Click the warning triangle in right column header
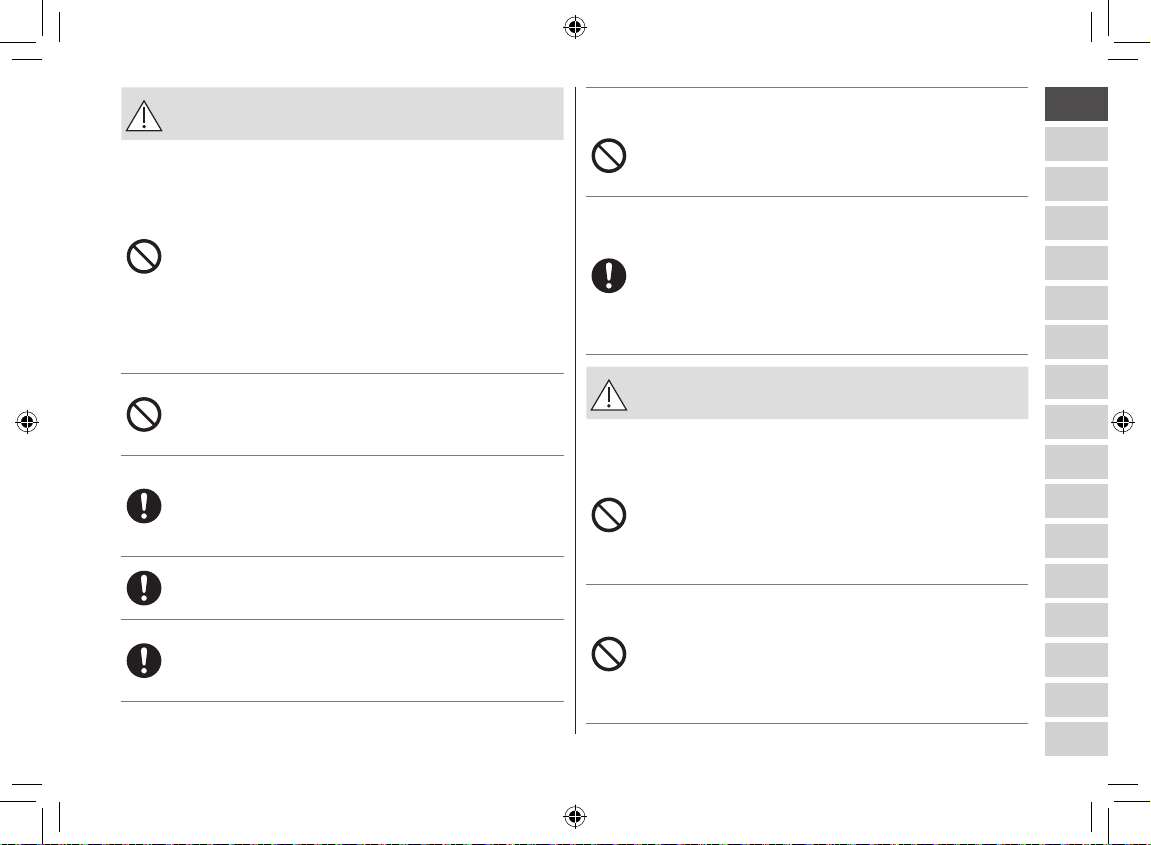The image size is (1151, 845). tap(609, 395)
